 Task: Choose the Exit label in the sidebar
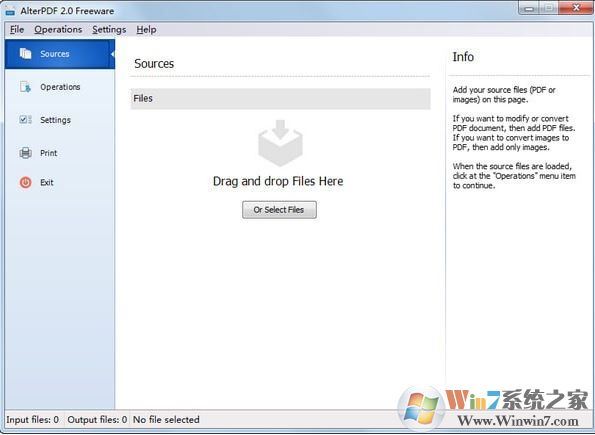tap(47, 183)
